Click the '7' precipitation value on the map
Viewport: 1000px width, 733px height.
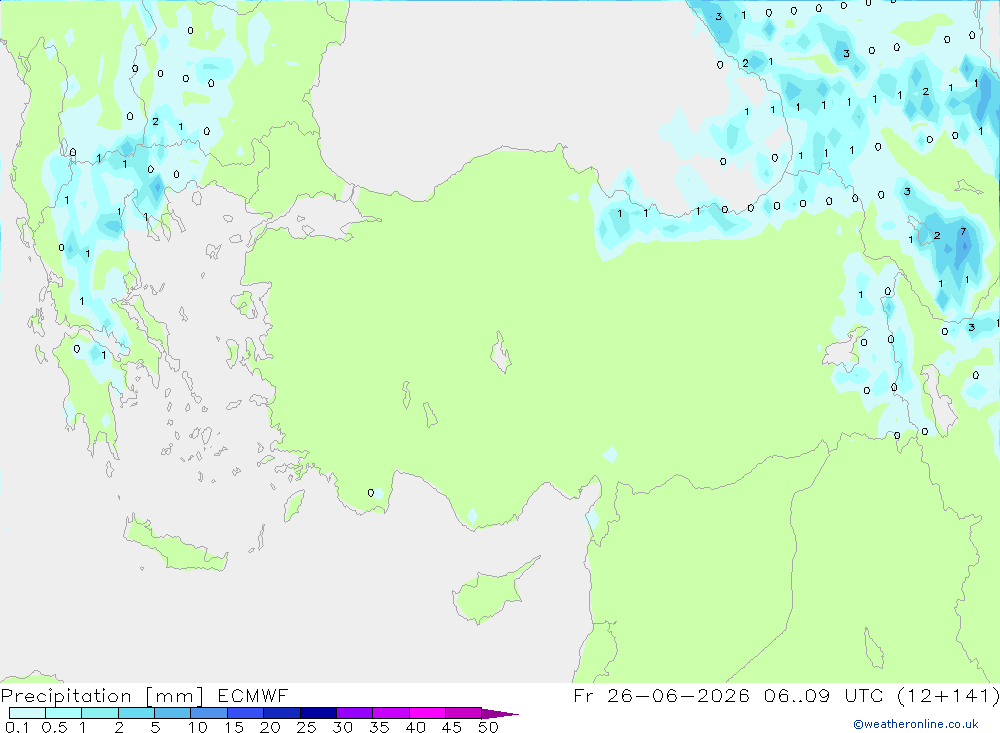[x=963, y=232]
